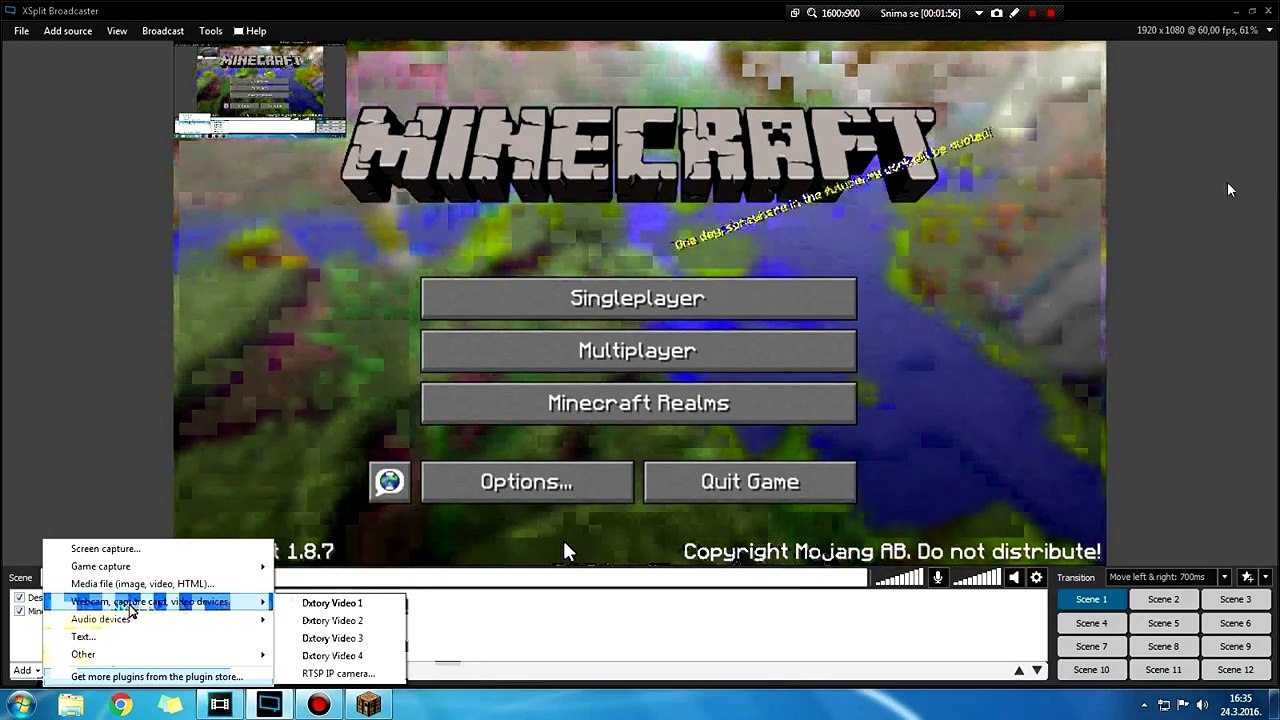Click the language globe button in Minecraft menu
1280x720 pixels.
(389, 482)
